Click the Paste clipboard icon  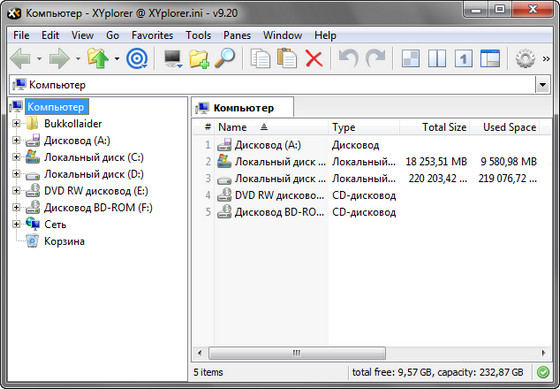click(x=287, y=59)
